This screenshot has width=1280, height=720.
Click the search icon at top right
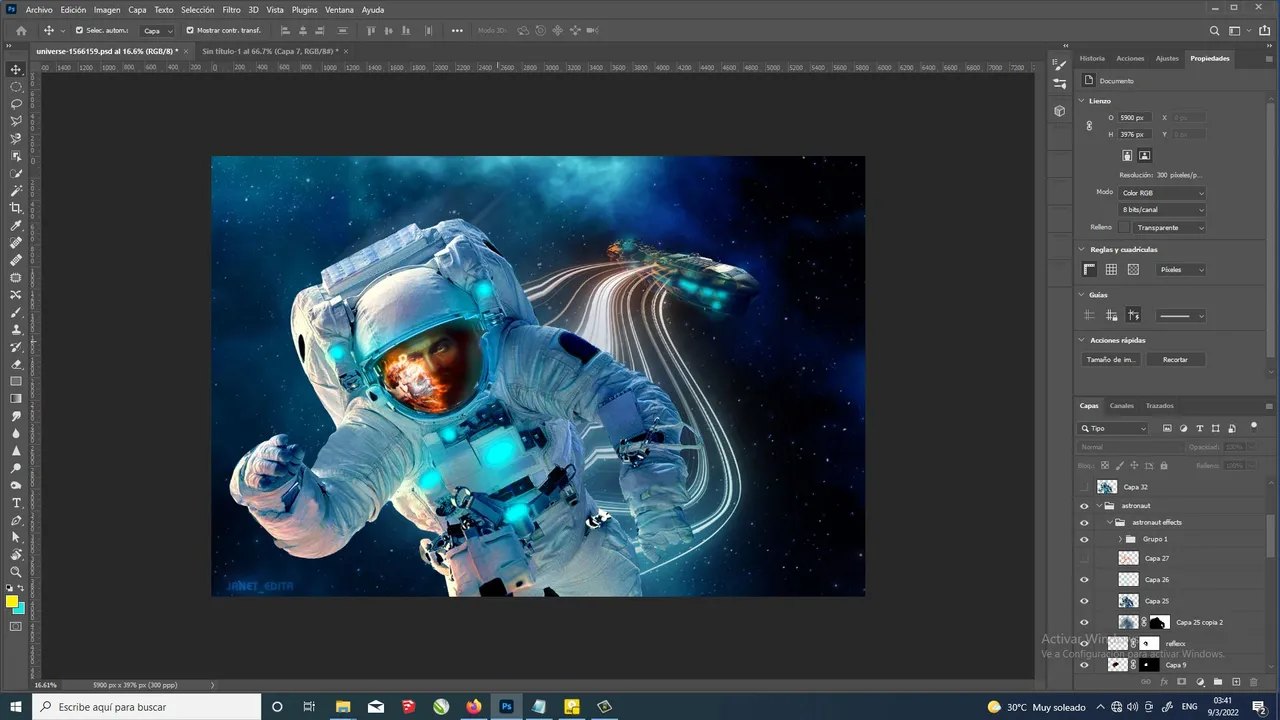point(1215,30)
